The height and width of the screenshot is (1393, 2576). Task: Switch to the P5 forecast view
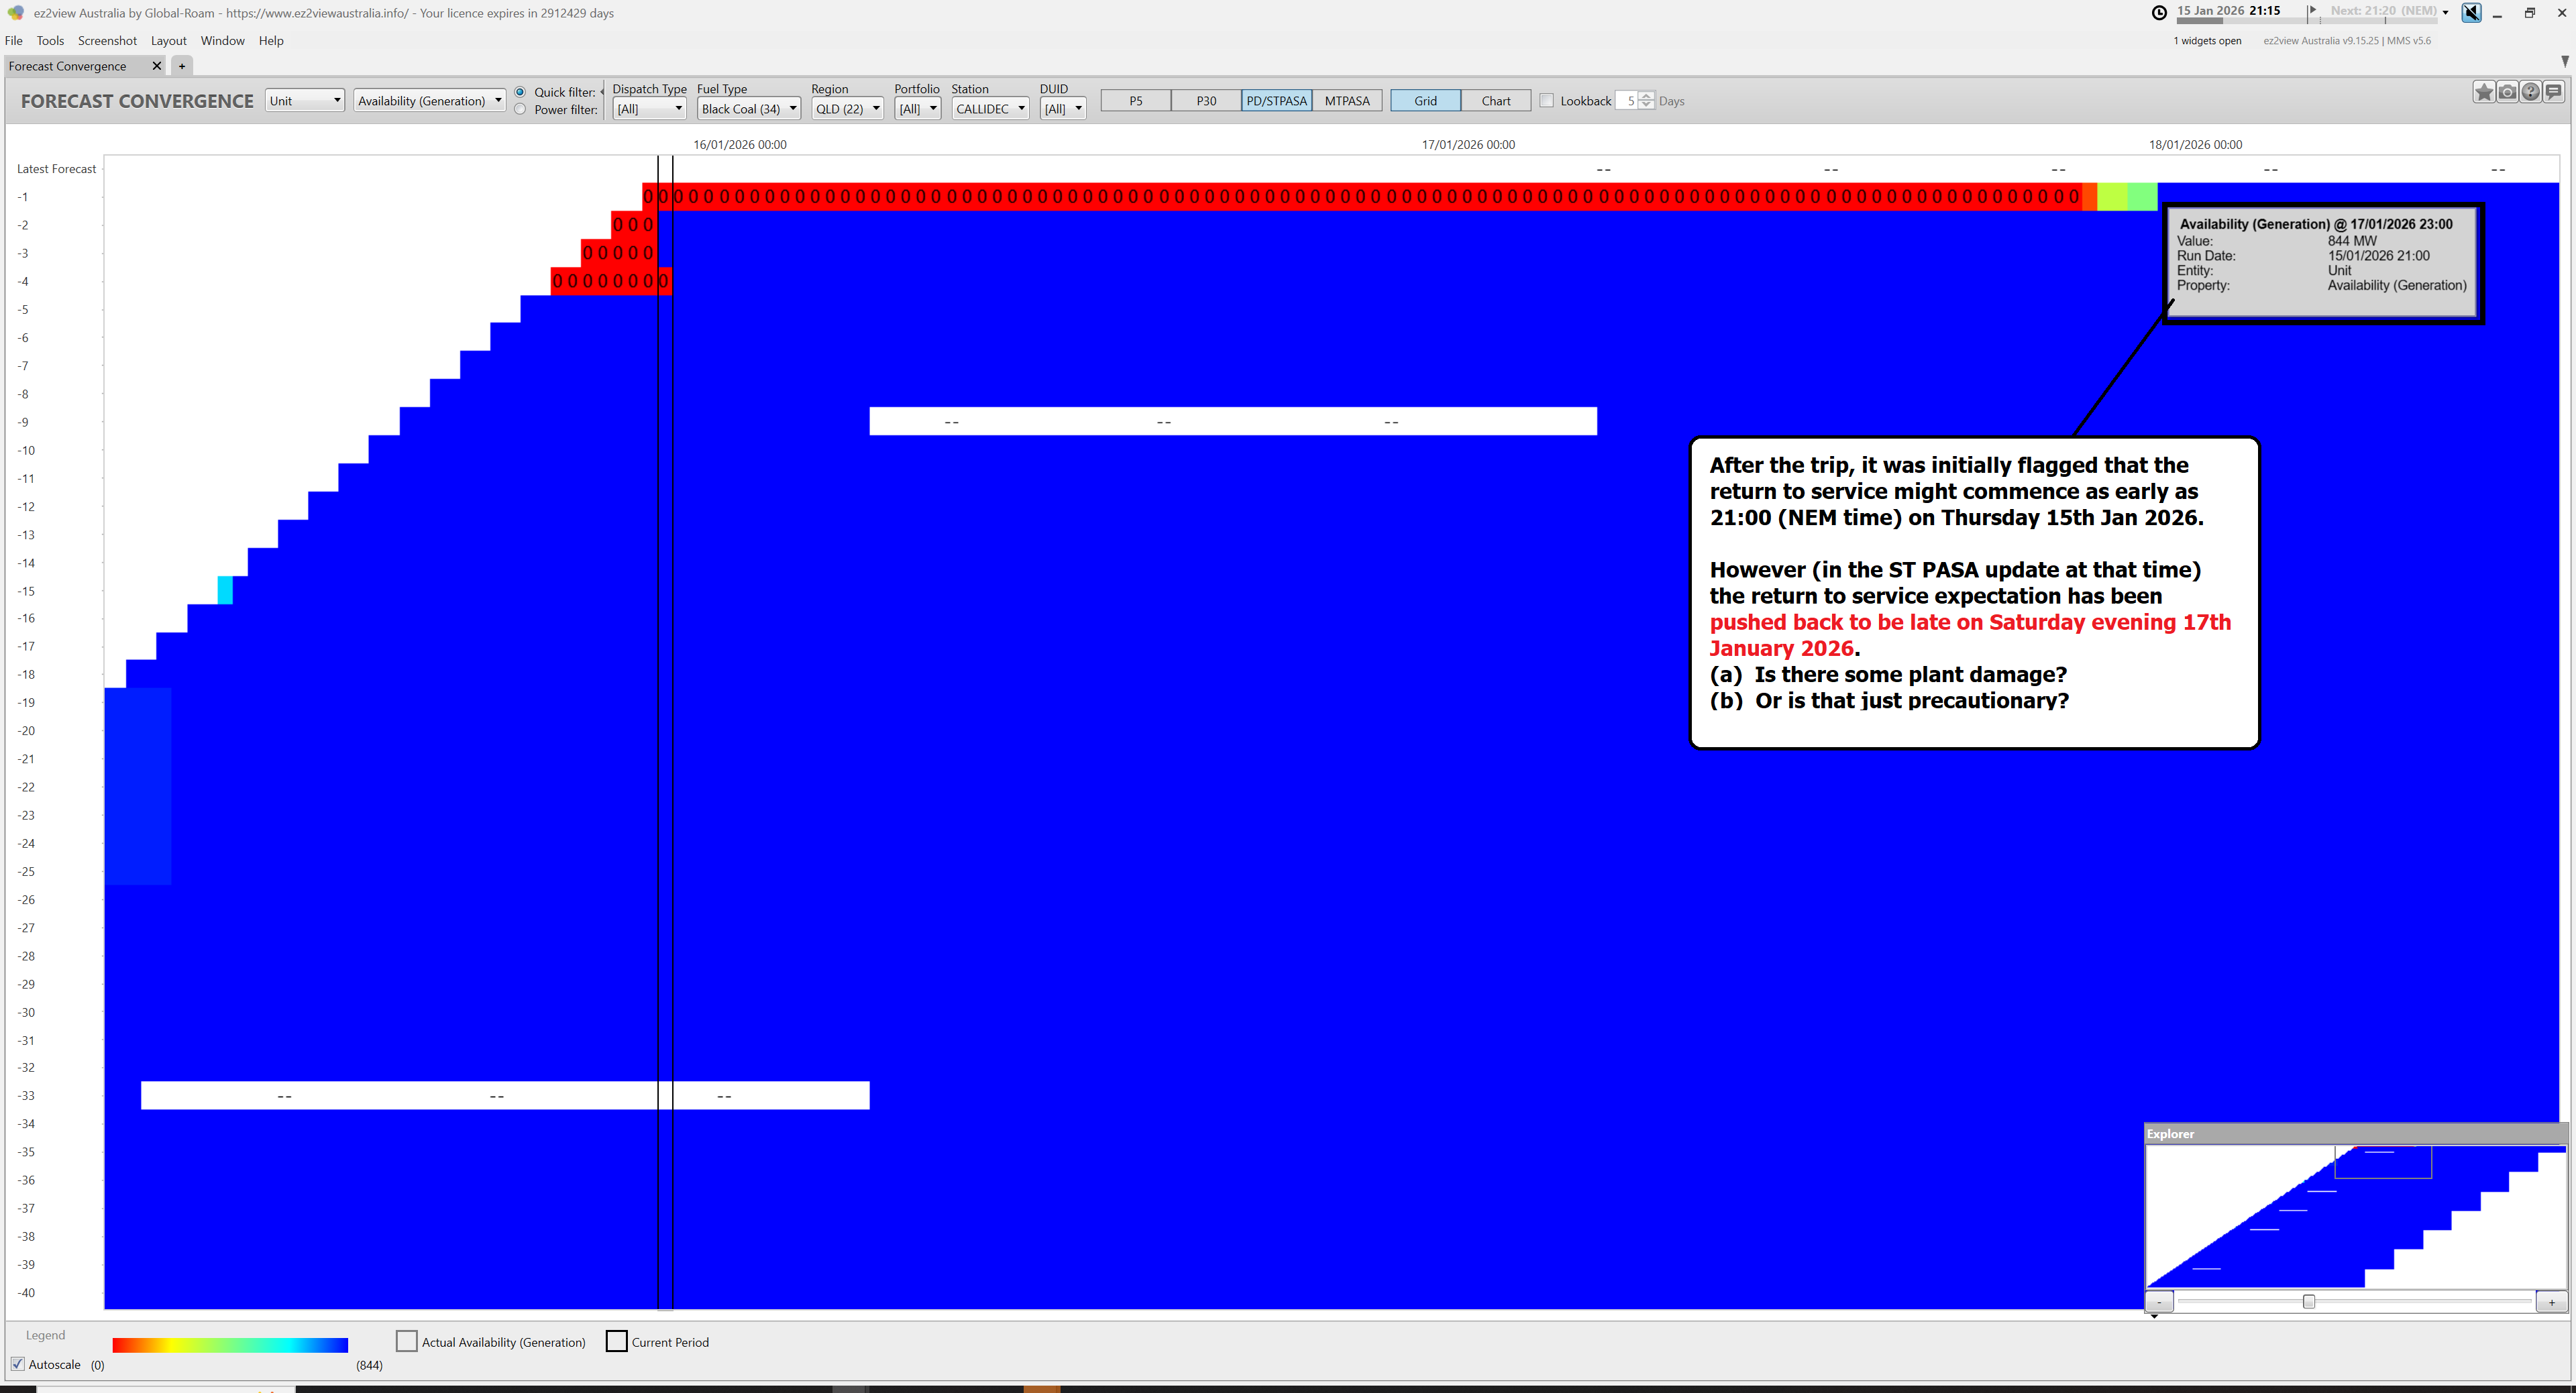tap(1136, 101)
